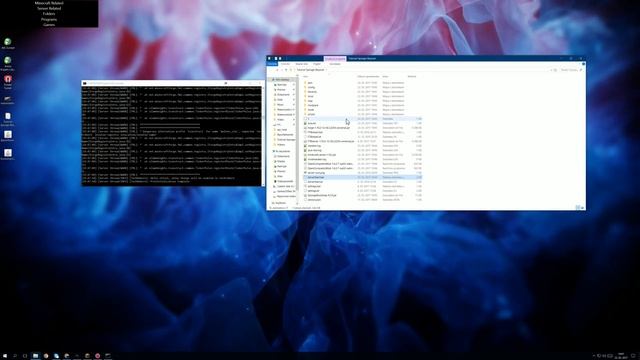Click the command prompt title bar icon
Viewport: 640px width, 360px height.
click(x=84, y=83)
